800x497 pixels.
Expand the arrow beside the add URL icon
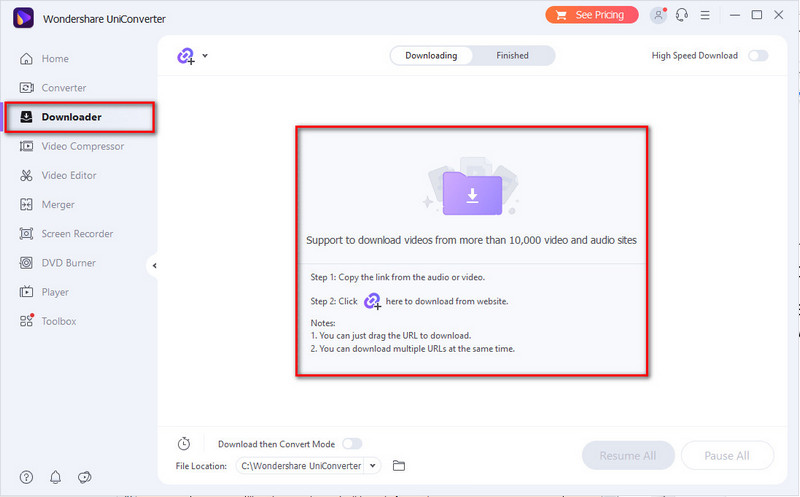pyautogui.click(x=205, y=56)
